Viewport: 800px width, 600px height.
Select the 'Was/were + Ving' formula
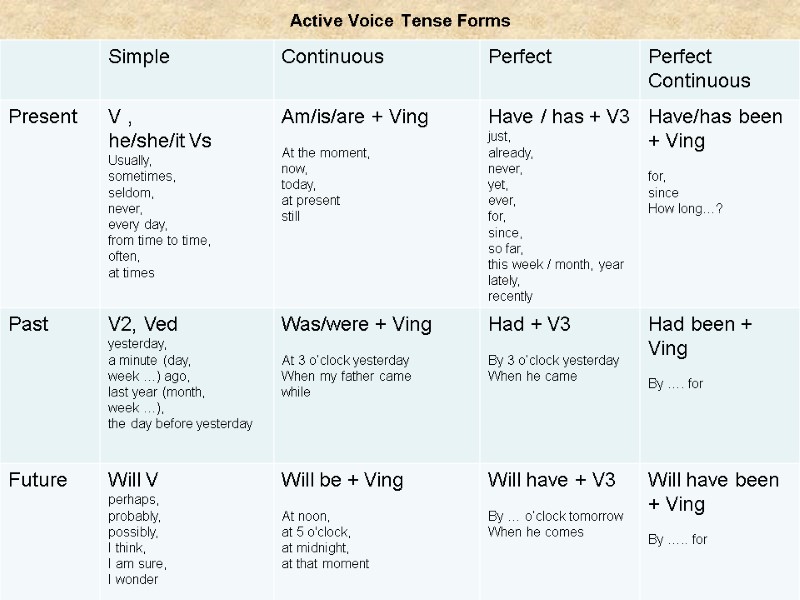coord(356,325)
